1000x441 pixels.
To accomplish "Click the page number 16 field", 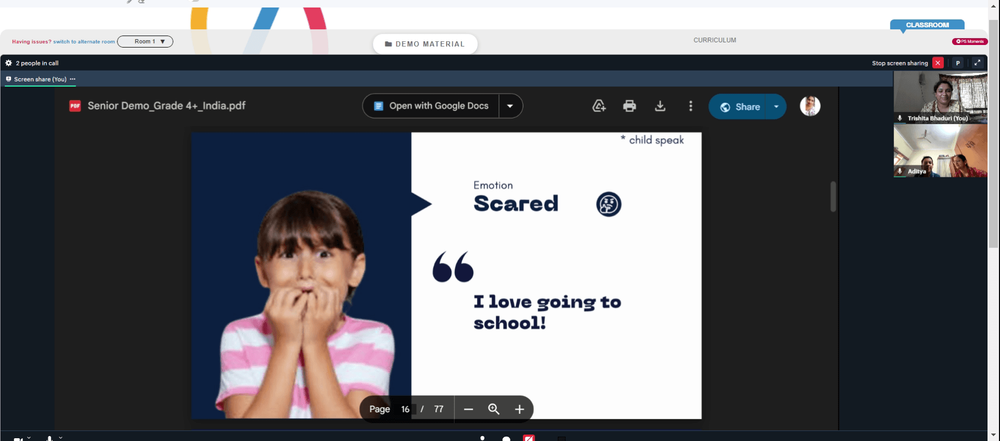I will click(406, 409).
